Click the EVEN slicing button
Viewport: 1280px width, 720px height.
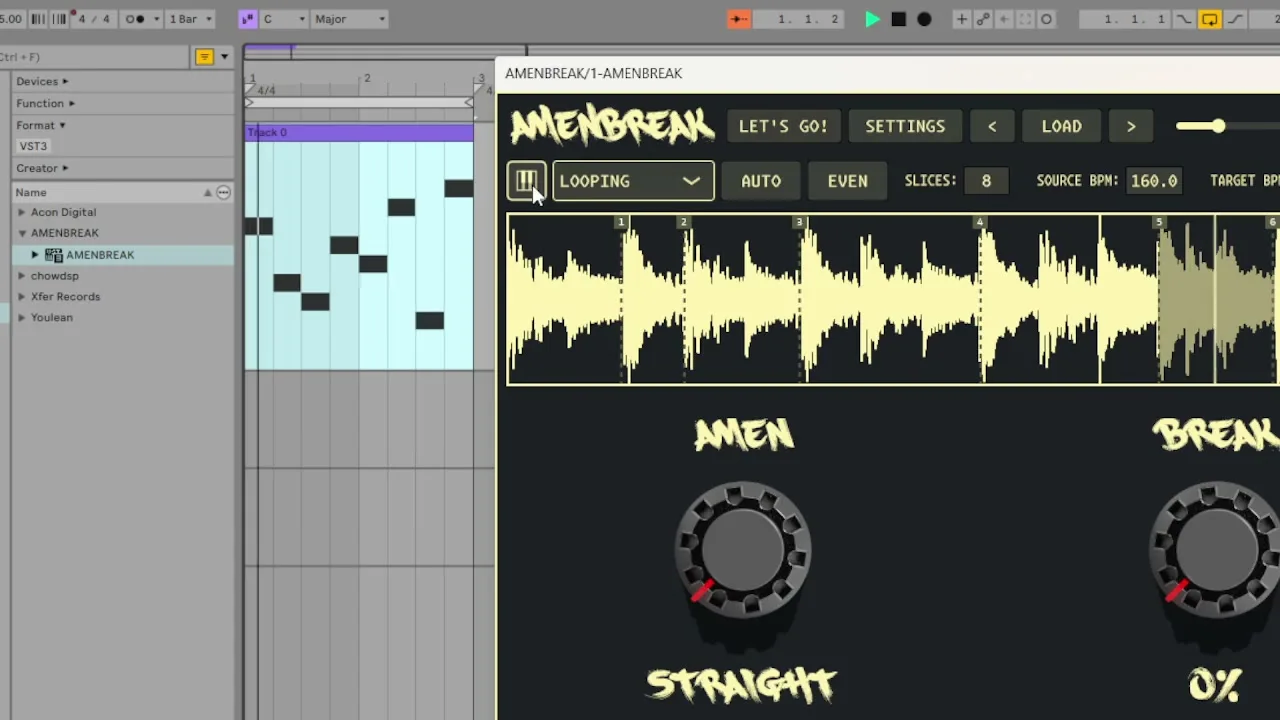pyautogui.click(x=847, y=181)
